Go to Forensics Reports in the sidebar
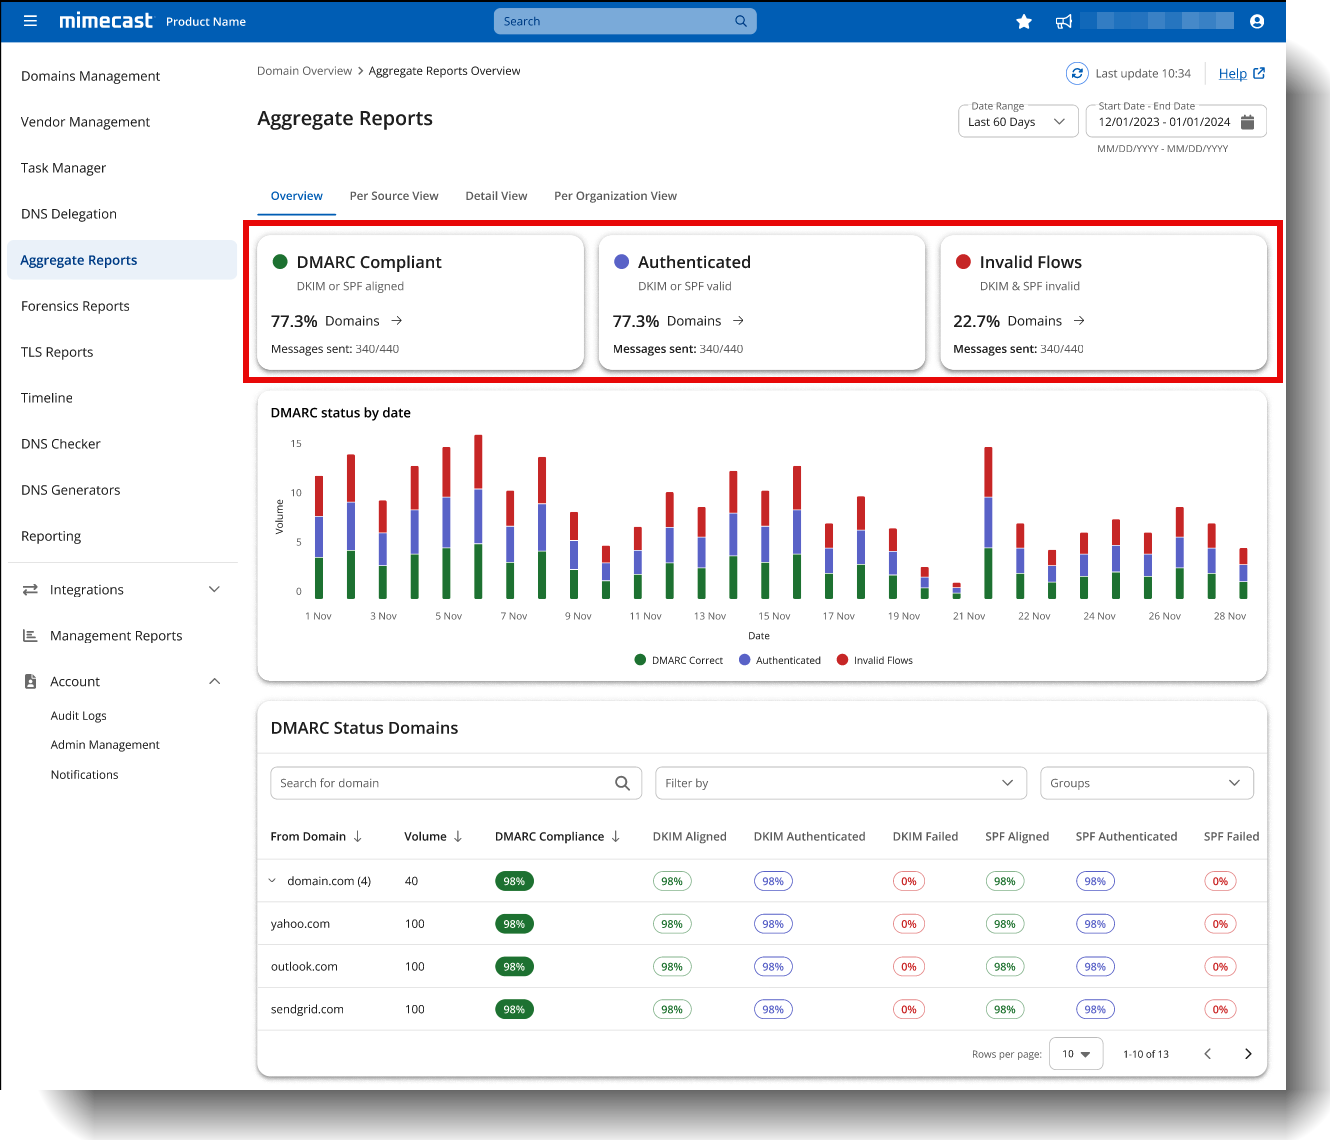Image resolution: width=1330 pixels, height=1140 pixels. (75, 306)
